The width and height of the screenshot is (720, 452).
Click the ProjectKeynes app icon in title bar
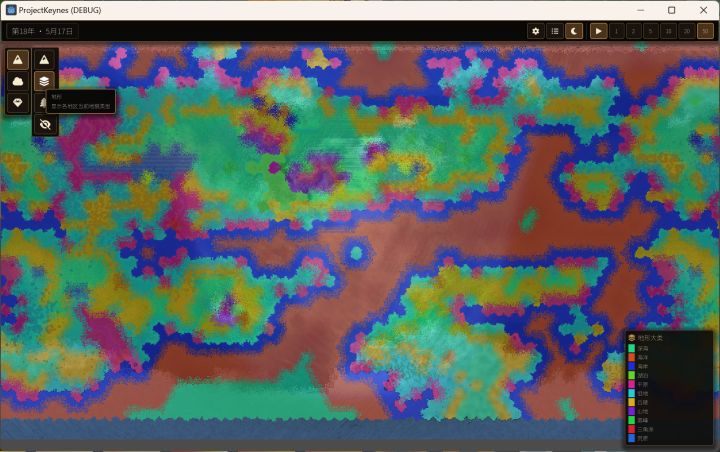11,10
